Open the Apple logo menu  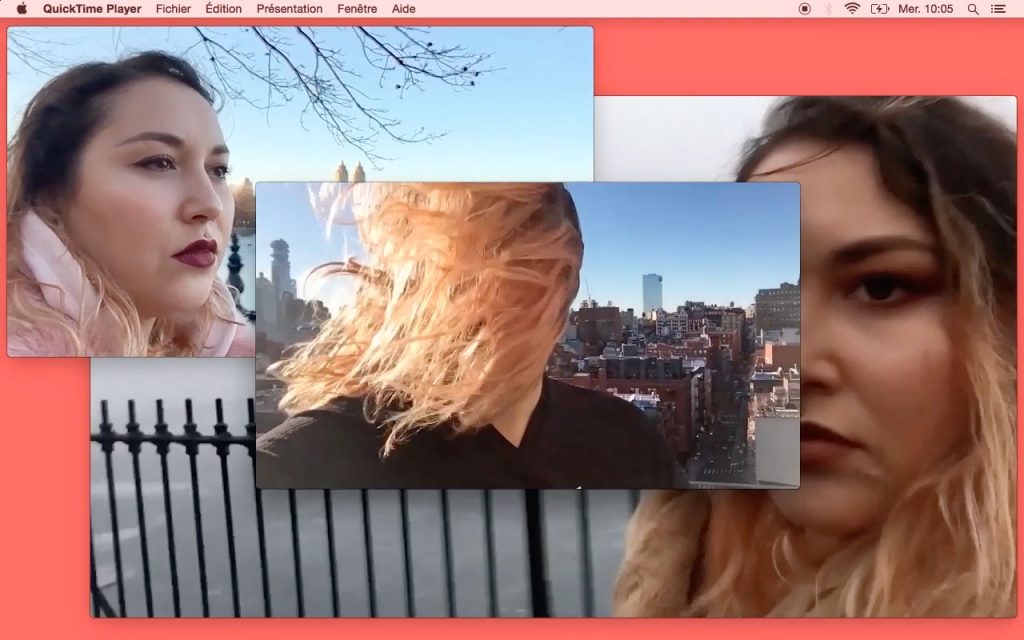point(21,9)
